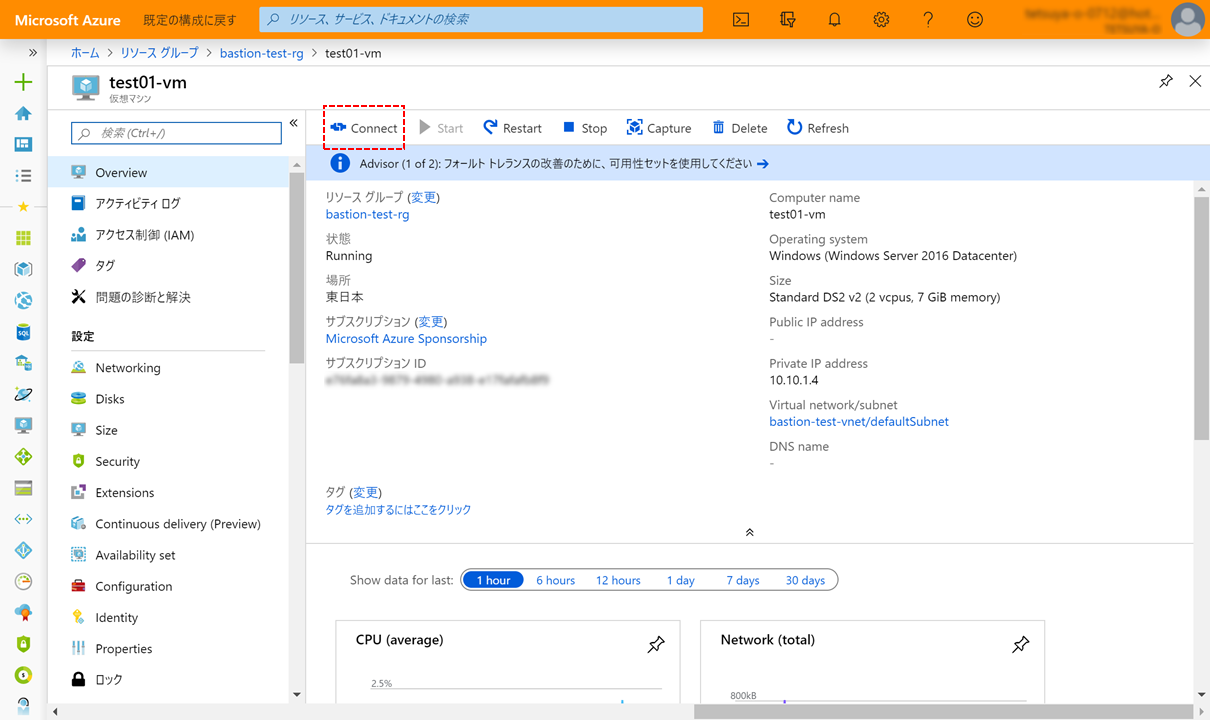This screenshot has width=1210, height=720.
Task: Open Configuration settings
Action: (168, 586)
